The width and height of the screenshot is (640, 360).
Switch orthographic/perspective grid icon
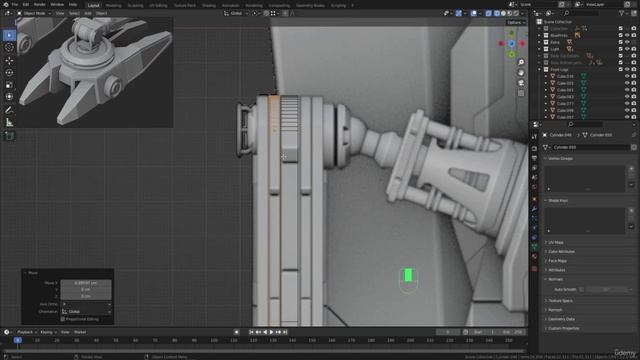coord(521,93)
